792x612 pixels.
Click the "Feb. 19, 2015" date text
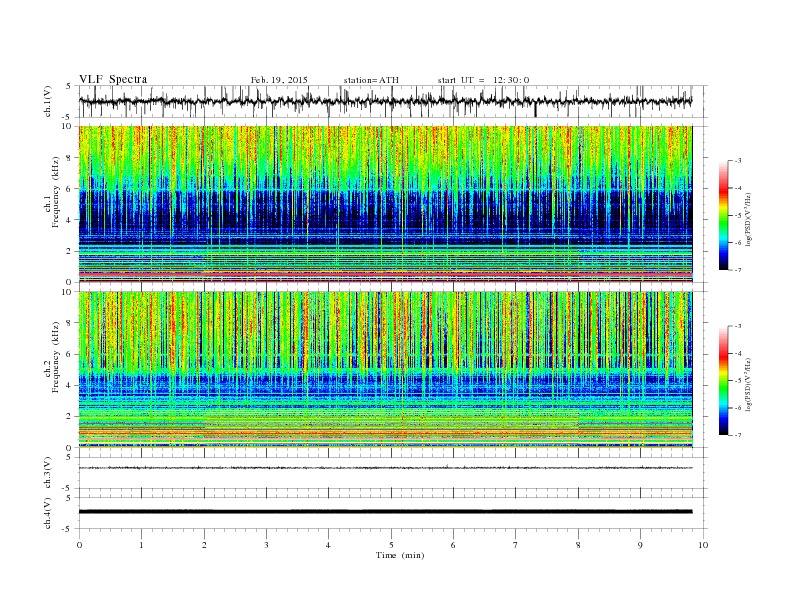click(x=279, y=80)
